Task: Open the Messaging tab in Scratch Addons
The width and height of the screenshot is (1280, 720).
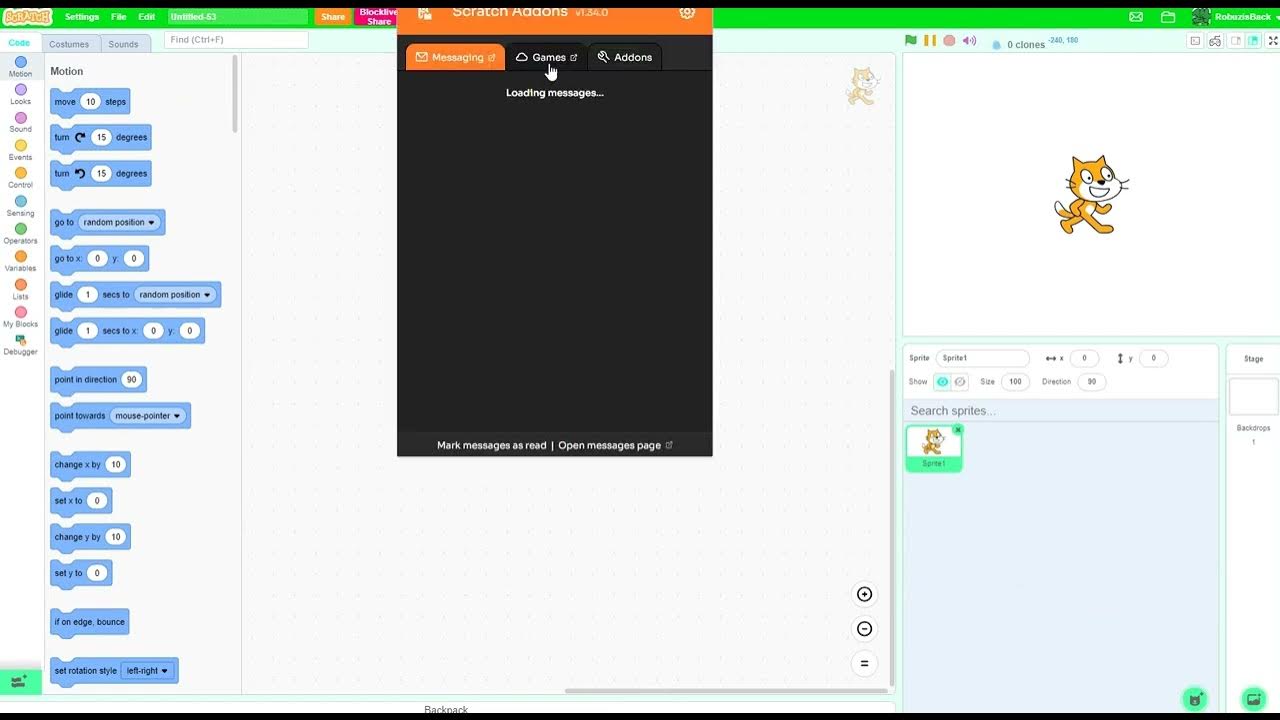Action: (x=456, y=57)
